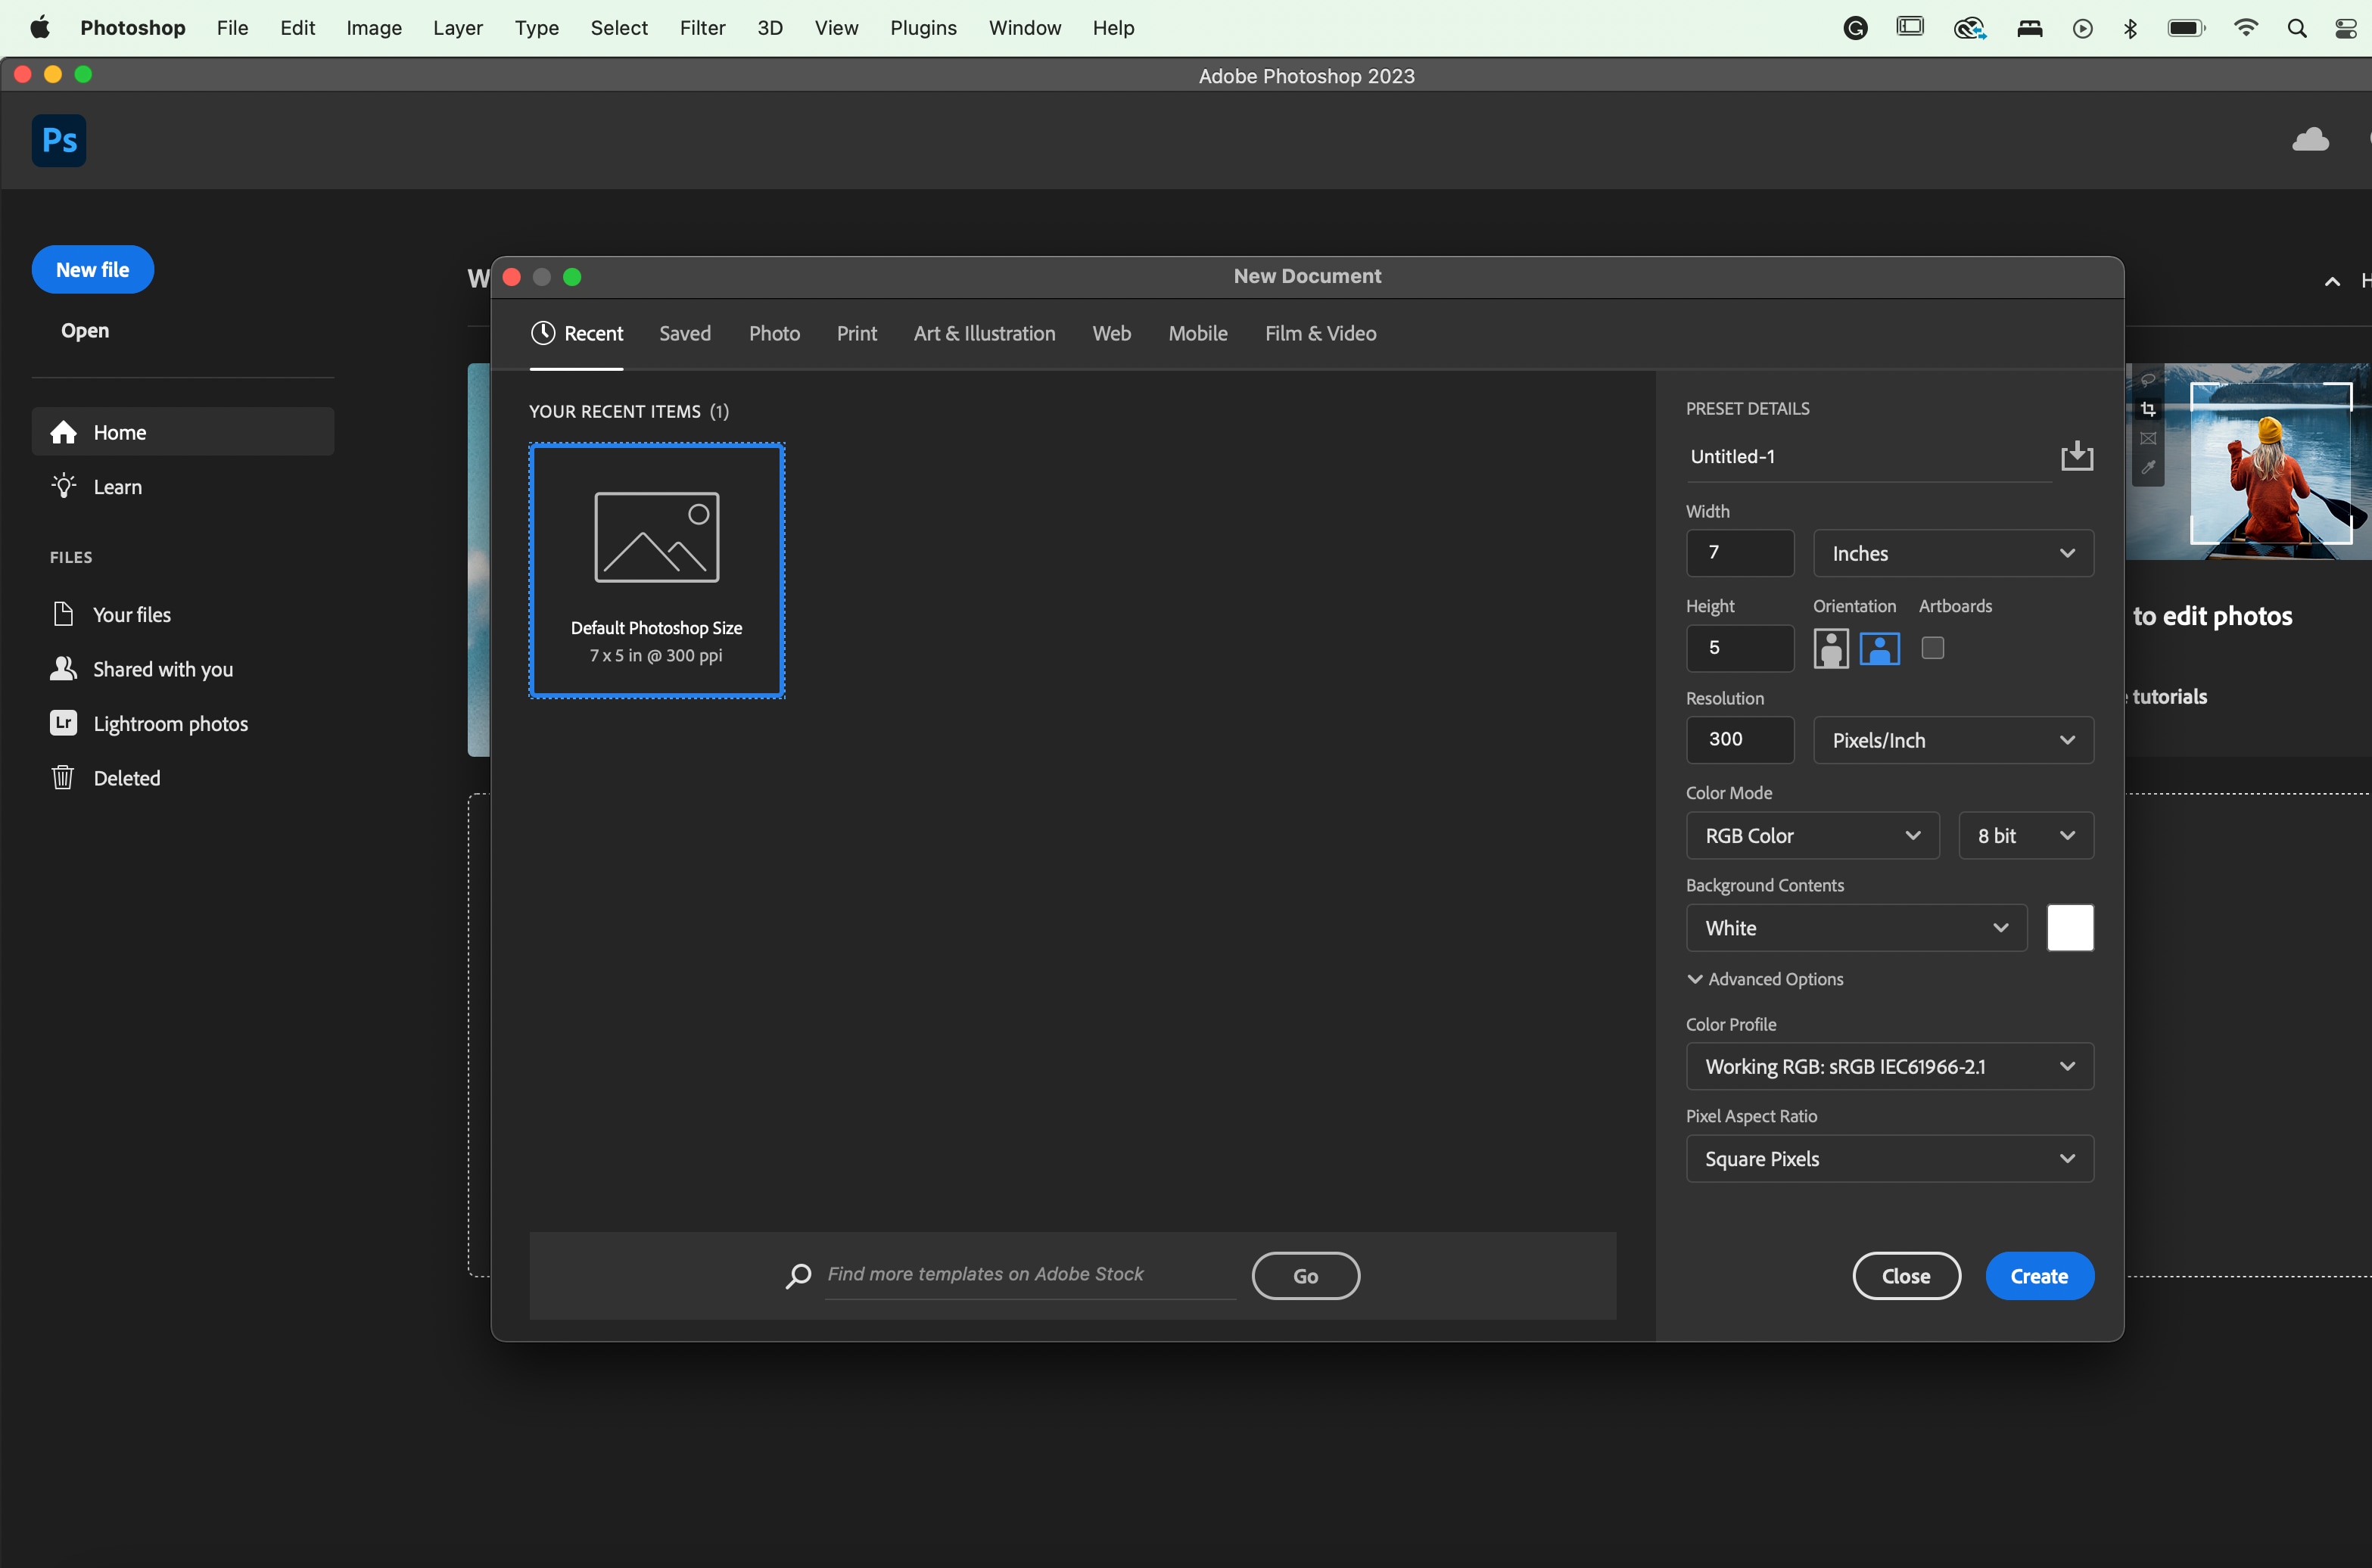Click the Photoshop Ps logo icon
This screenshot has width=2372, height=1568.
point(59,141)
